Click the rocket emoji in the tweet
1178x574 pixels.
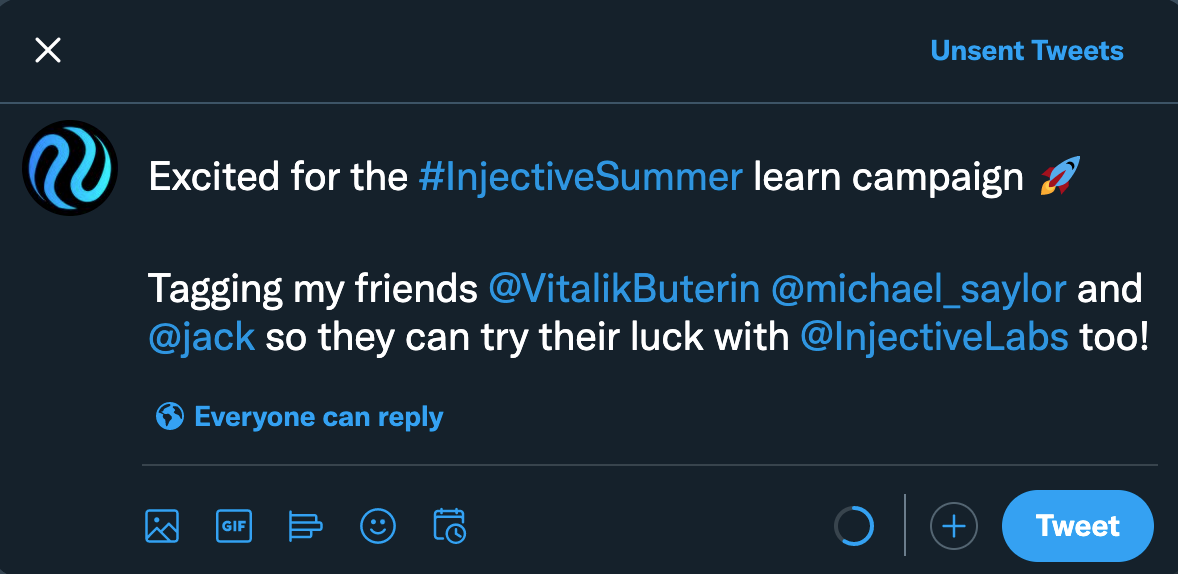[1057, 177]
